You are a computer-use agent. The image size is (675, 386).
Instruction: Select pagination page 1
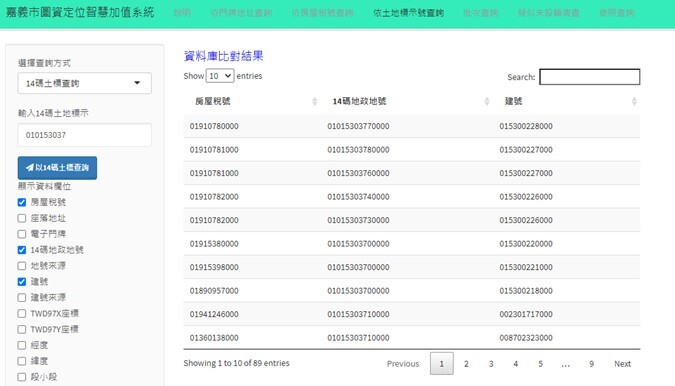coord(442,364)
